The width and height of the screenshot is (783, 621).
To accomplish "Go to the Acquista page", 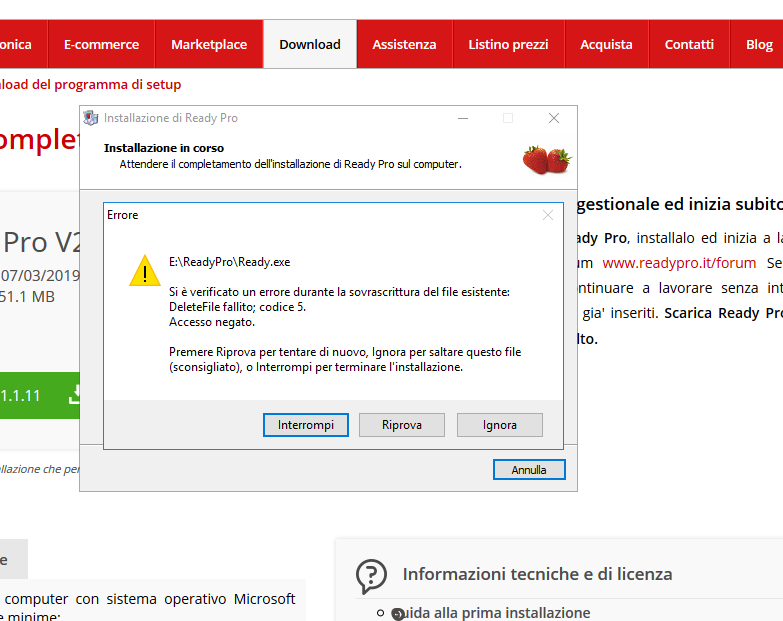I will click(606, 44).
